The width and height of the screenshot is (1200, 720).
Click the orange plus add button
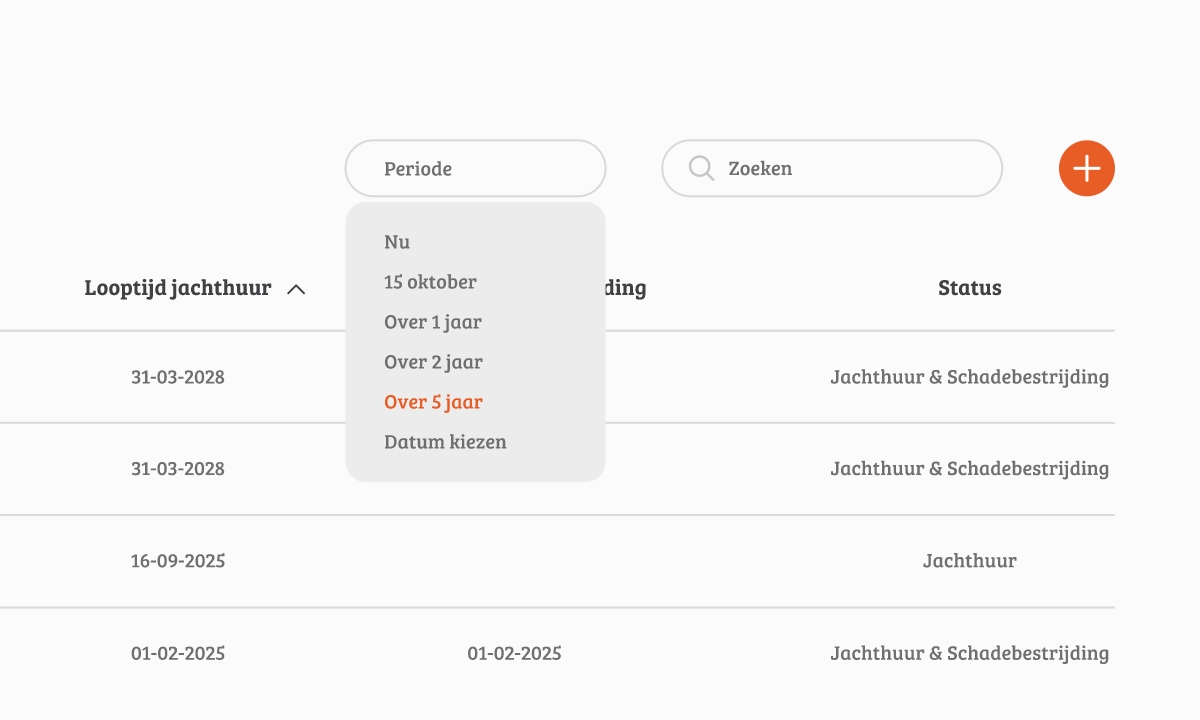click(1087, 168)
